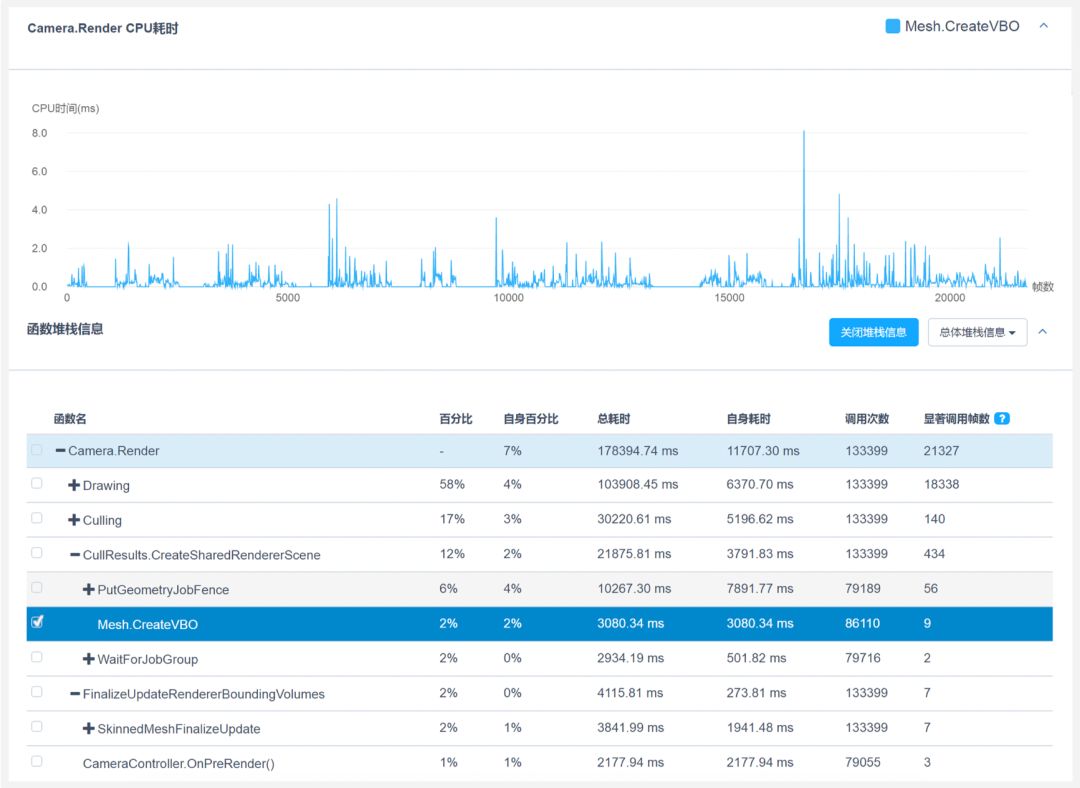The image size is (1080, 788).
Task: Expand the Culling tree node
Action: [74, 519]
